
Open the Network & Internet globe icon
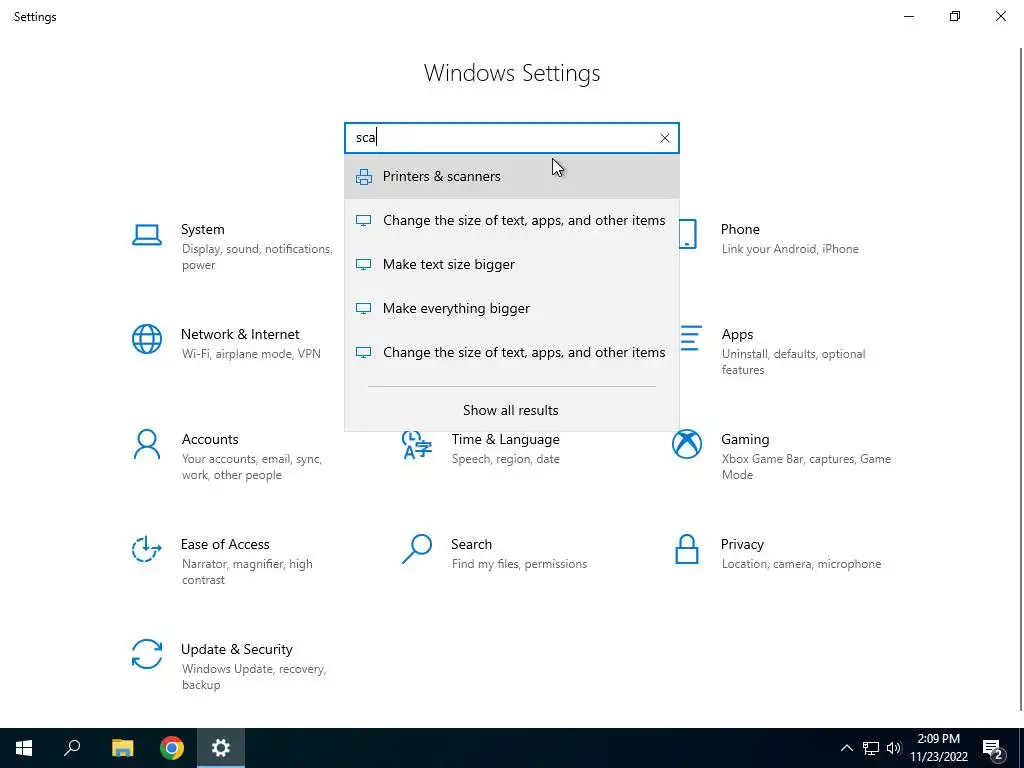click(146, 340)
